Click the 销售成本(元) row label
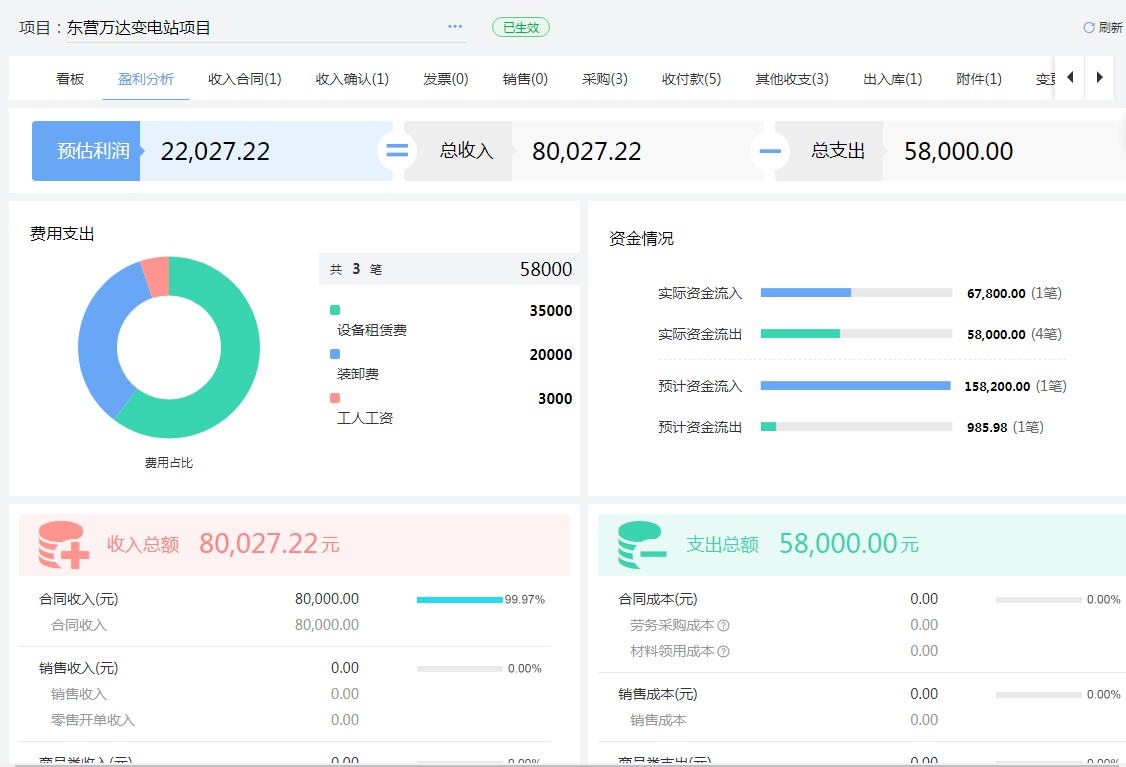This screenshot has height=767, width=1126. 658,694
